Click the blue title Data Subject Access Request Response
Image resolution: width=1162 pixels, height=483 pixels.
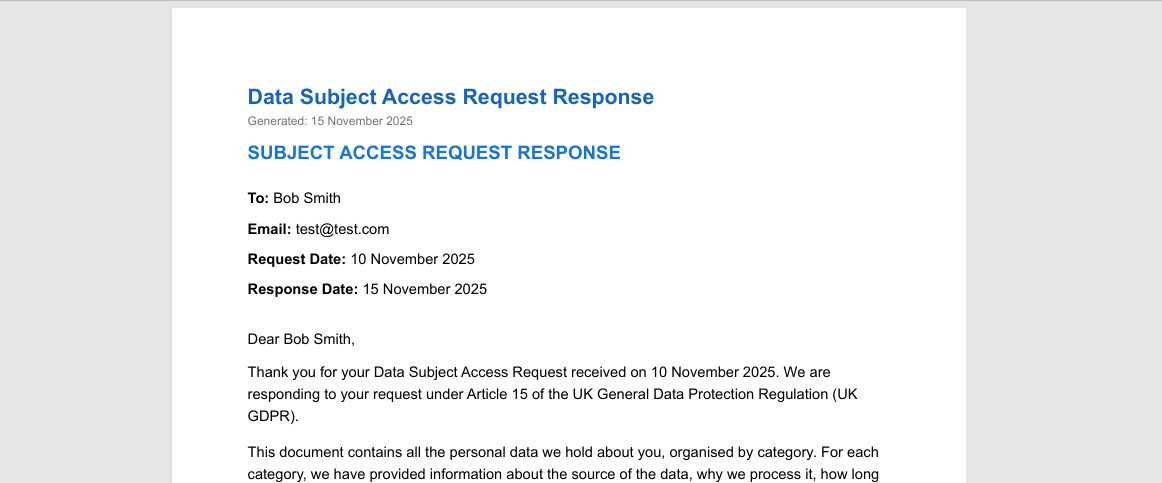[x=450, y=97]
